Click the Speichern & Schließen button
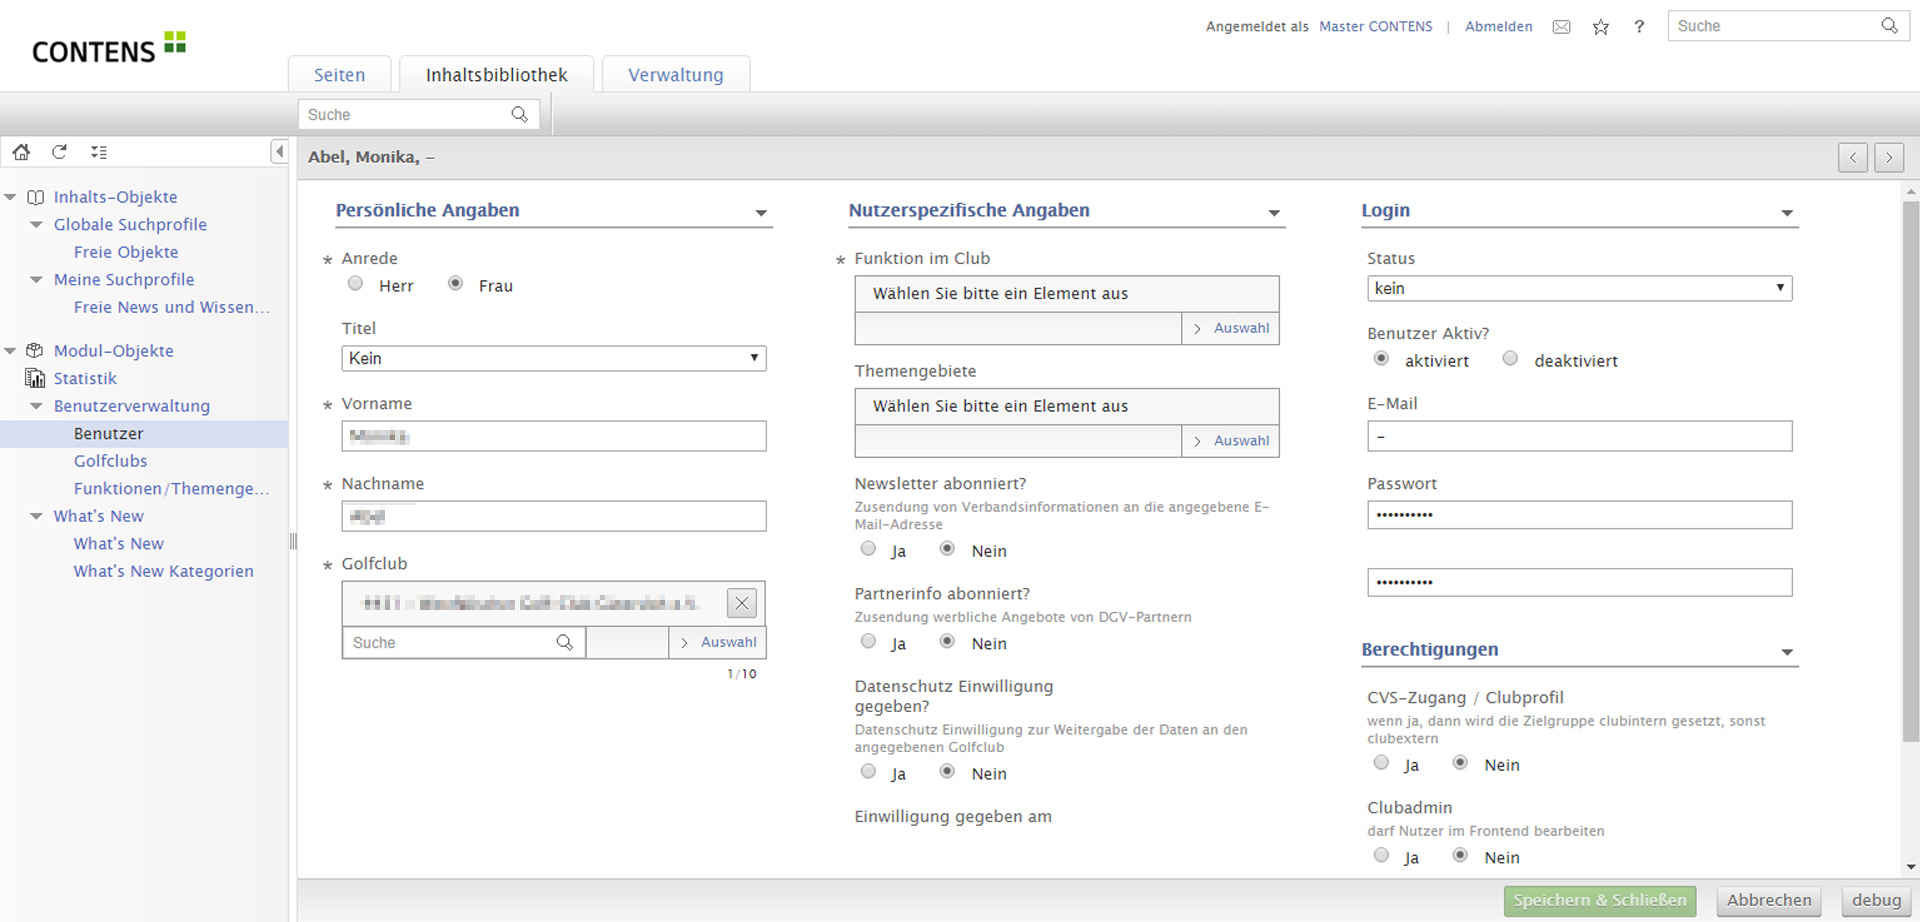Screen dimensions: 1920x922 coord(1599,900)
